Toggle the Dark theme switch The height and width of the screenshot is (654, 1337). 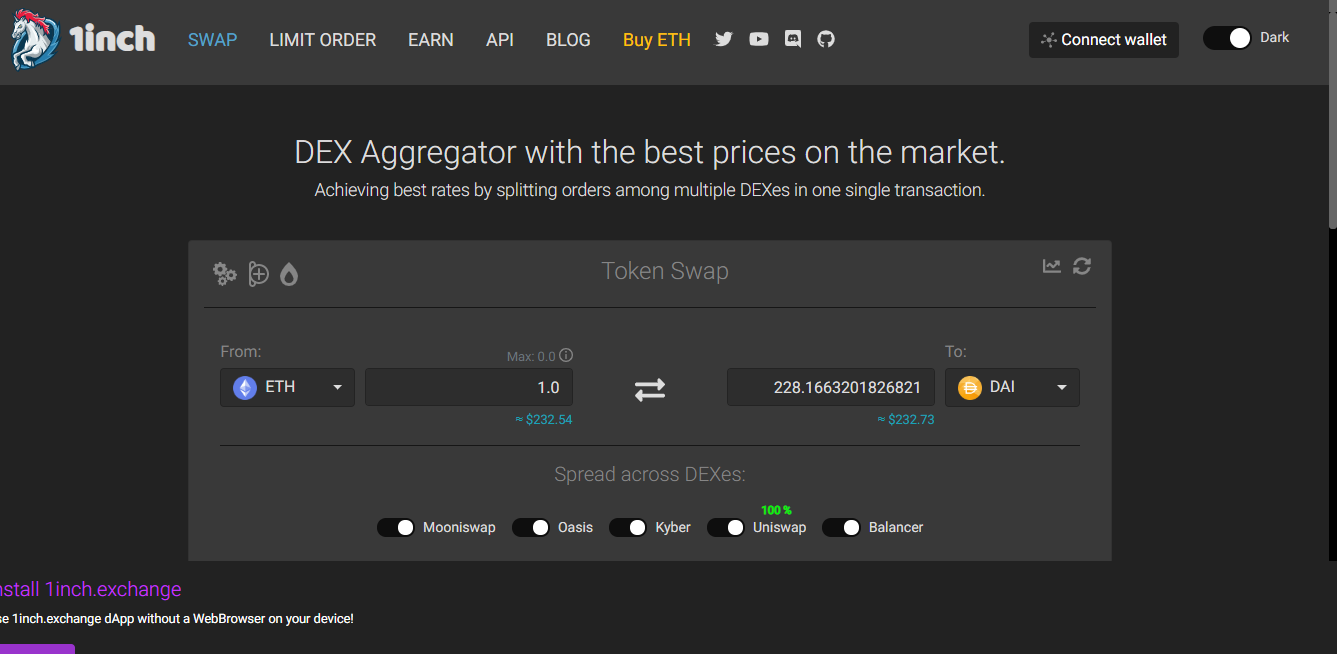(1227, 38)
